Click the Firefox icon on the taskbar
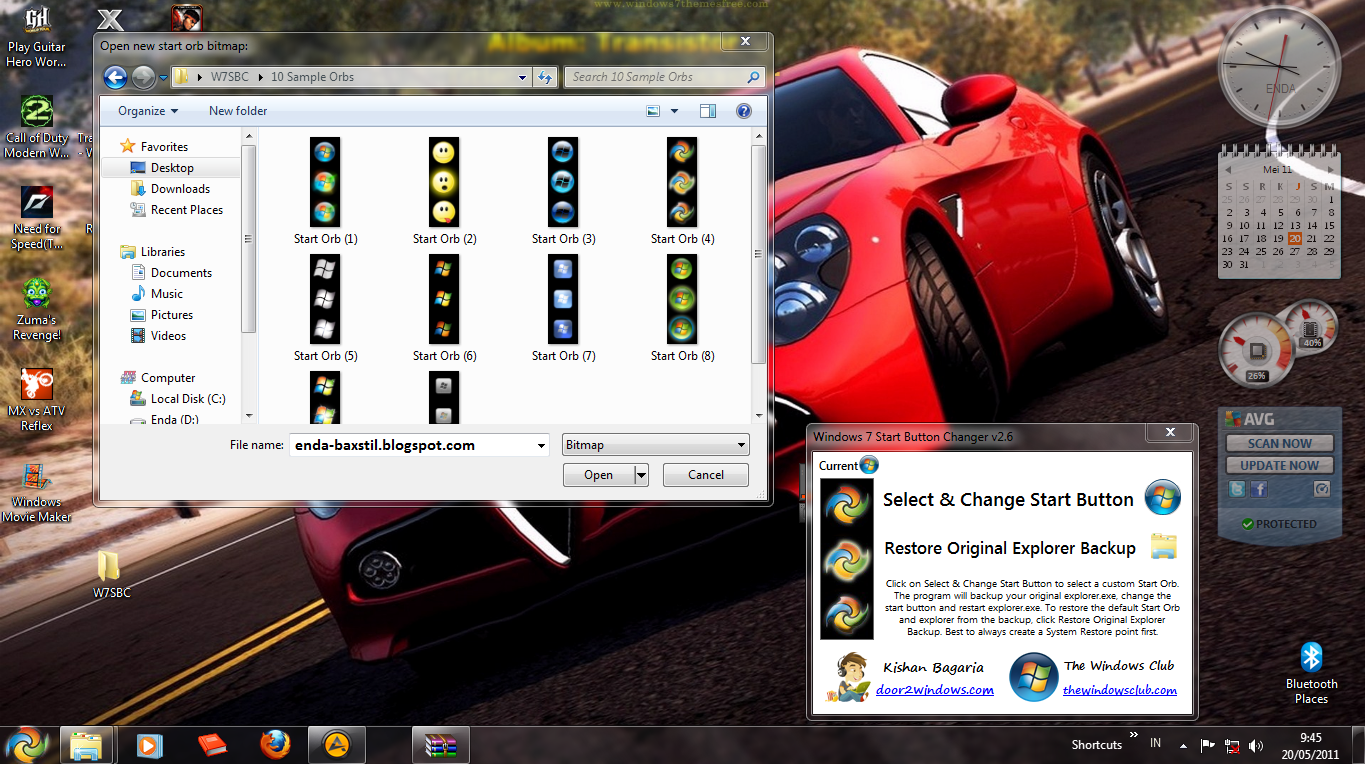This screenshot has height=764, width=1365. point(275,744)
